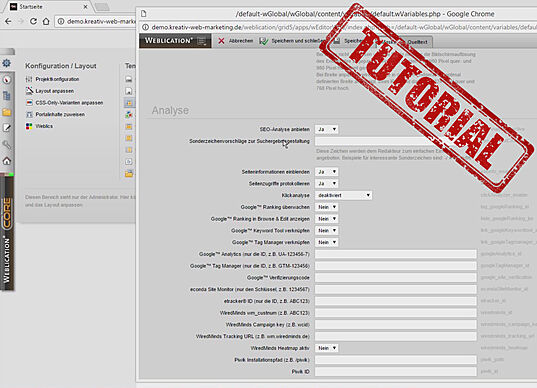The width and height of the screenshot is (537, 388).
Task: Click the colorful Weblics squares icon
Action: click(29, 126)
